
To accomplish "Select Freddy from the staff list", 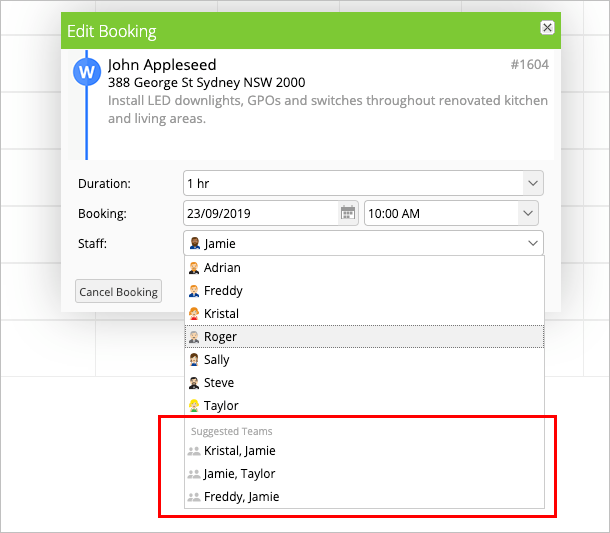I will point(365,291).
